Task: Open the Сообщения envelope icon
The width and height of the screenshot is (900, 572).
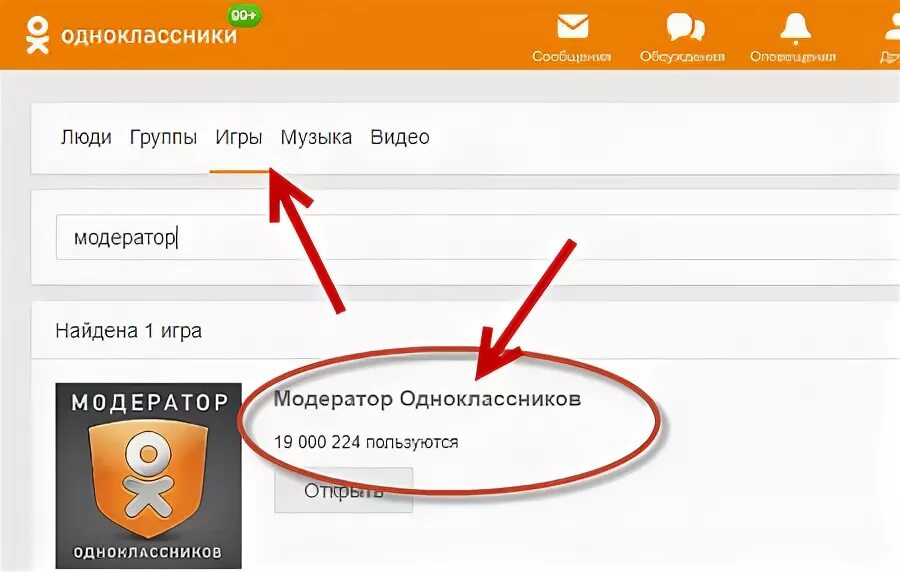Action: click(x=572, y=26)
